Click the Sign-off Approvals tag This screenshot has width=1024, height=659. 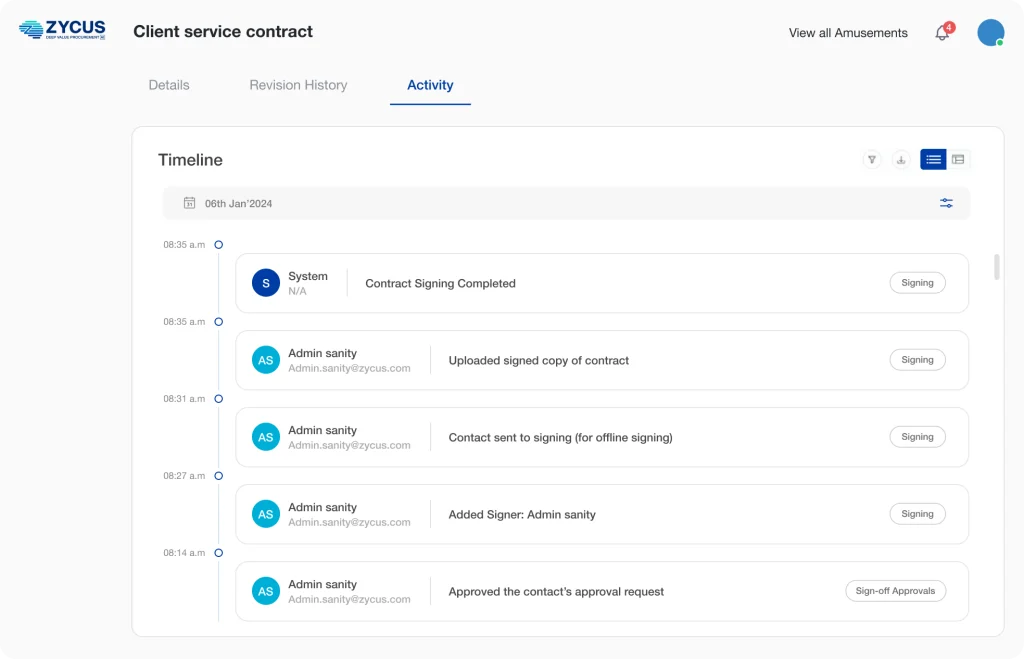[x=895, y=591]
